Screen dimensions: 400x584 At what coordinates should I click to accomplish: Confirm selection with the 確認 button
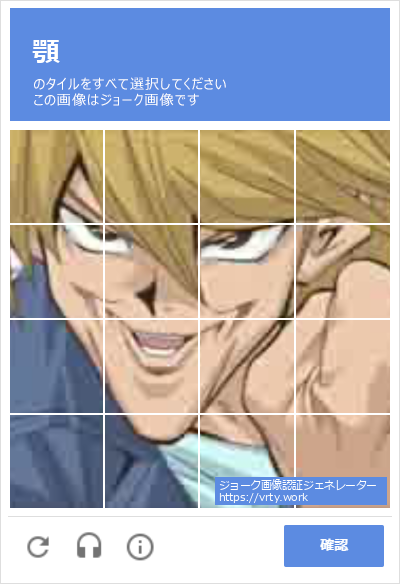point(334,546)
